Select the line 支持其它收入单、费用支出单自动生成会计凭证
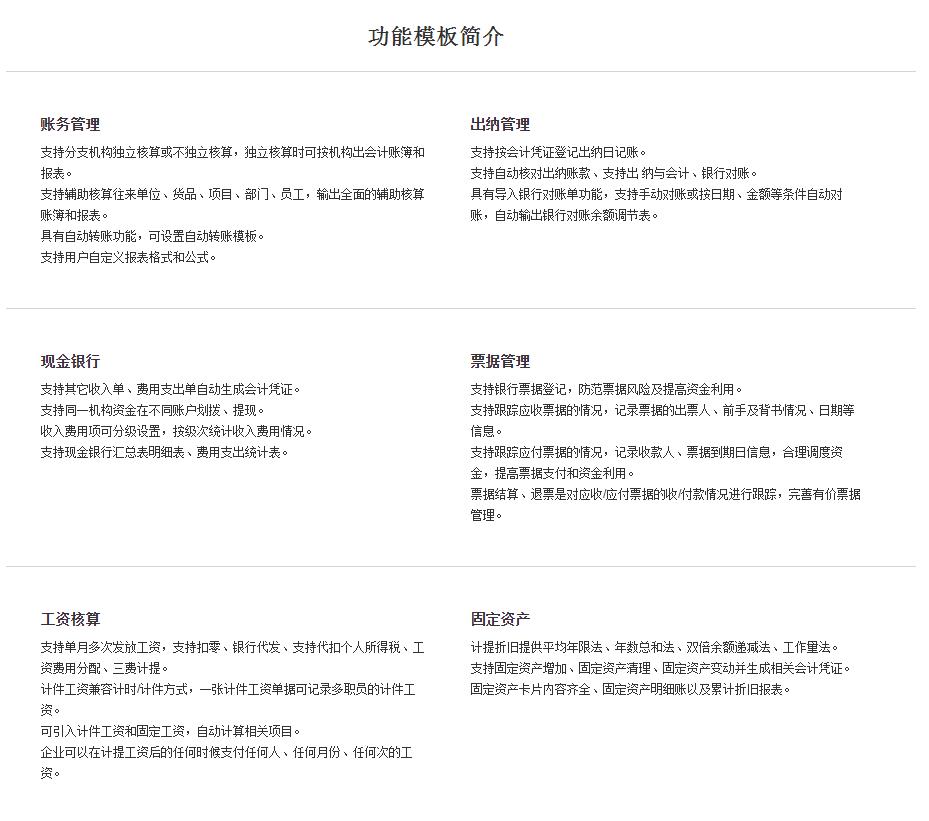Screen dimensions: 929x821 (x=170, y=390)
